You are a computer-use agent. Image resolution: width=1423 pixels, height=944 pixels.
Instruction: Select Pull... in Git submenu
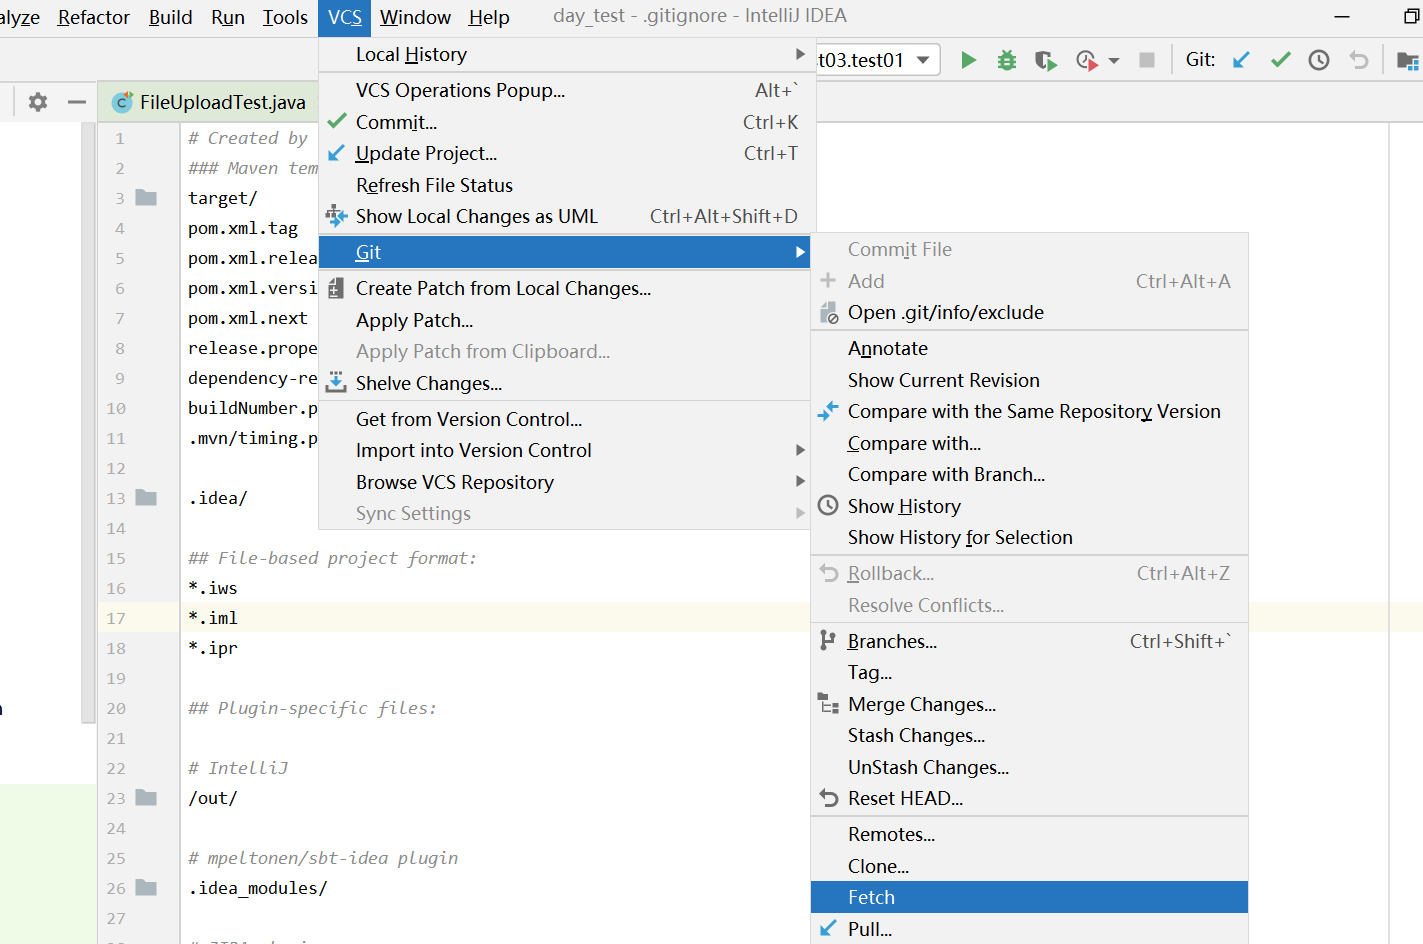(1029, 929)
